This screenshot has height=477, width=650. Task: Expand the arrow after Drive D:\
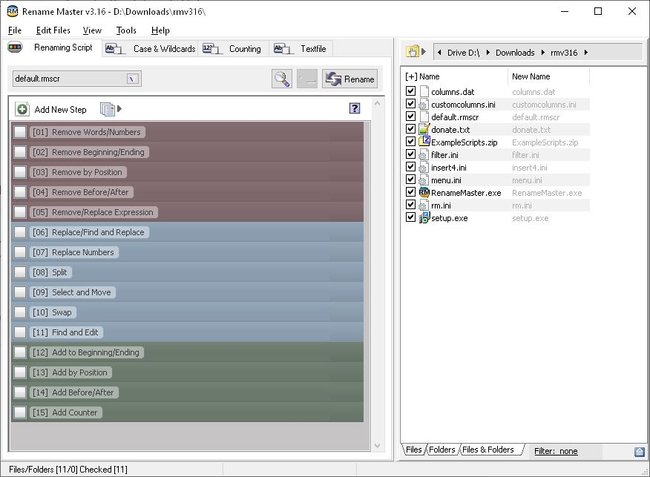click(488, 53)
